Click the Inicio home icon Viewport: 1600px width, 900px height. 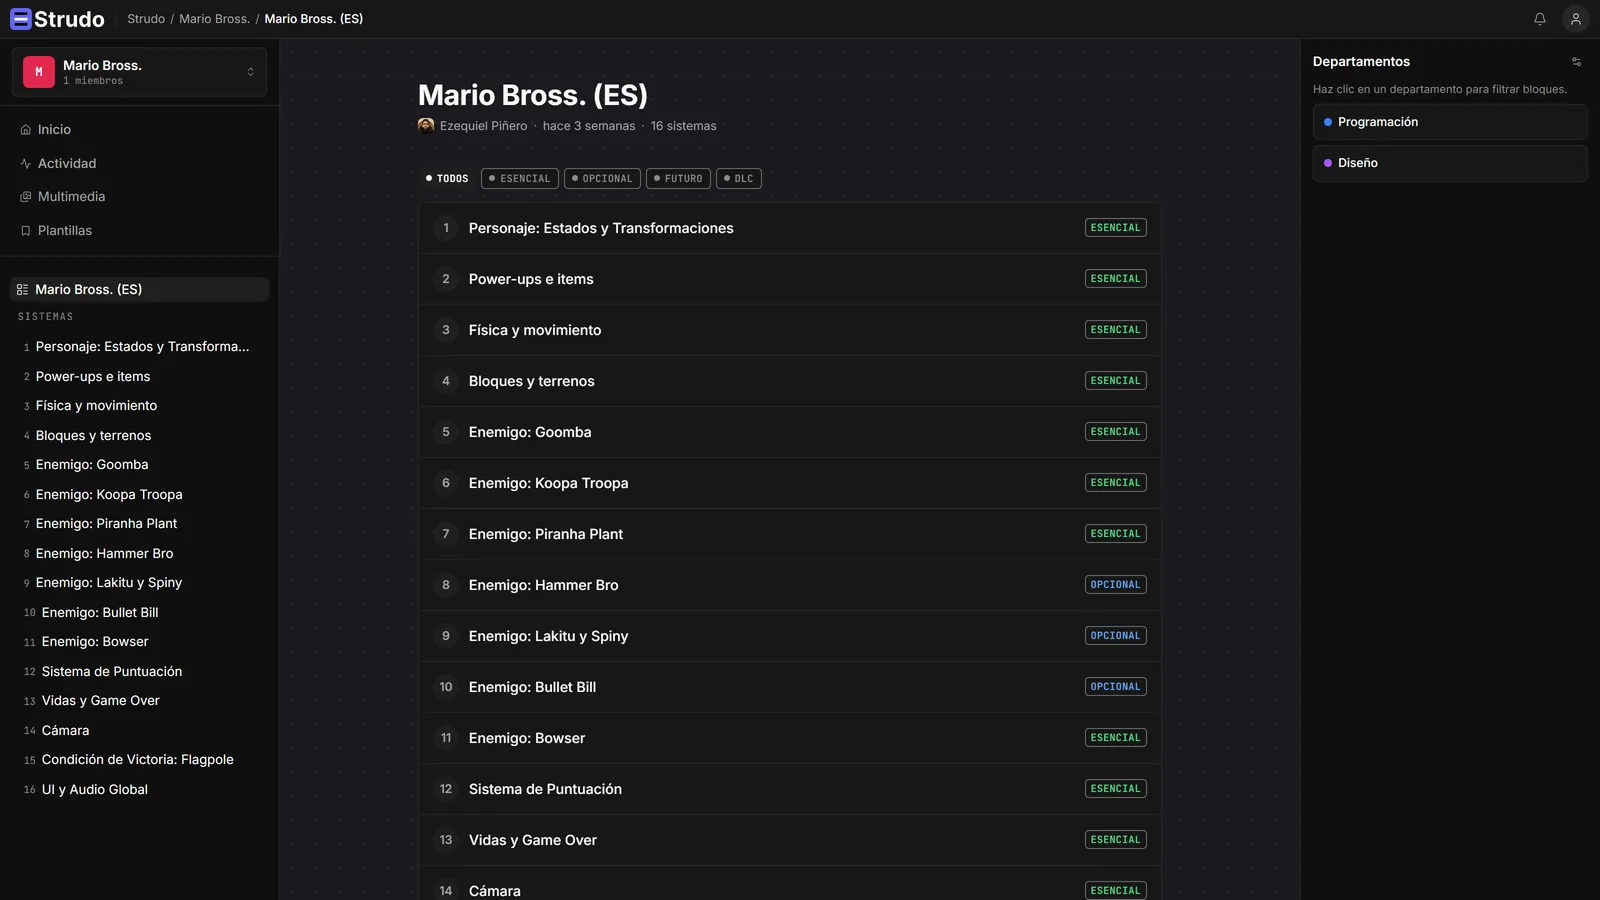pyautogui.click(x=26, y=130)
